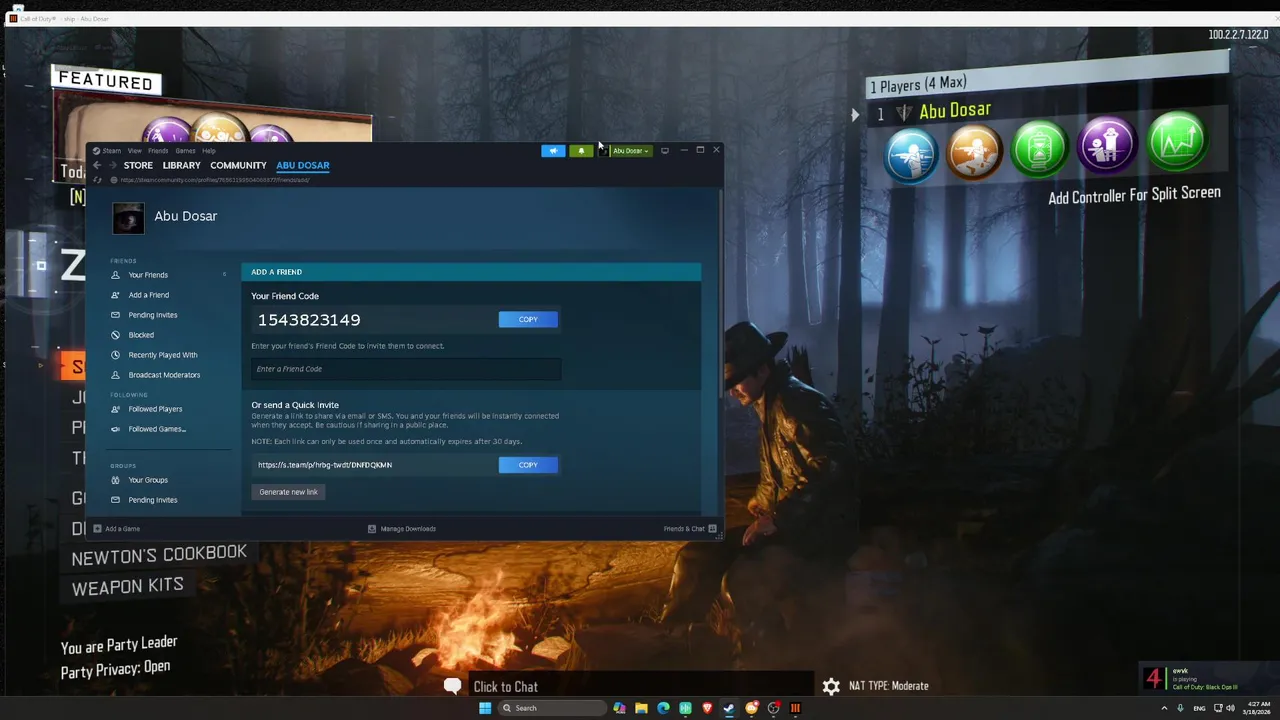Click the Steam community URL bar
This screenshot has width=1280, height=720.
click(215, 180)
